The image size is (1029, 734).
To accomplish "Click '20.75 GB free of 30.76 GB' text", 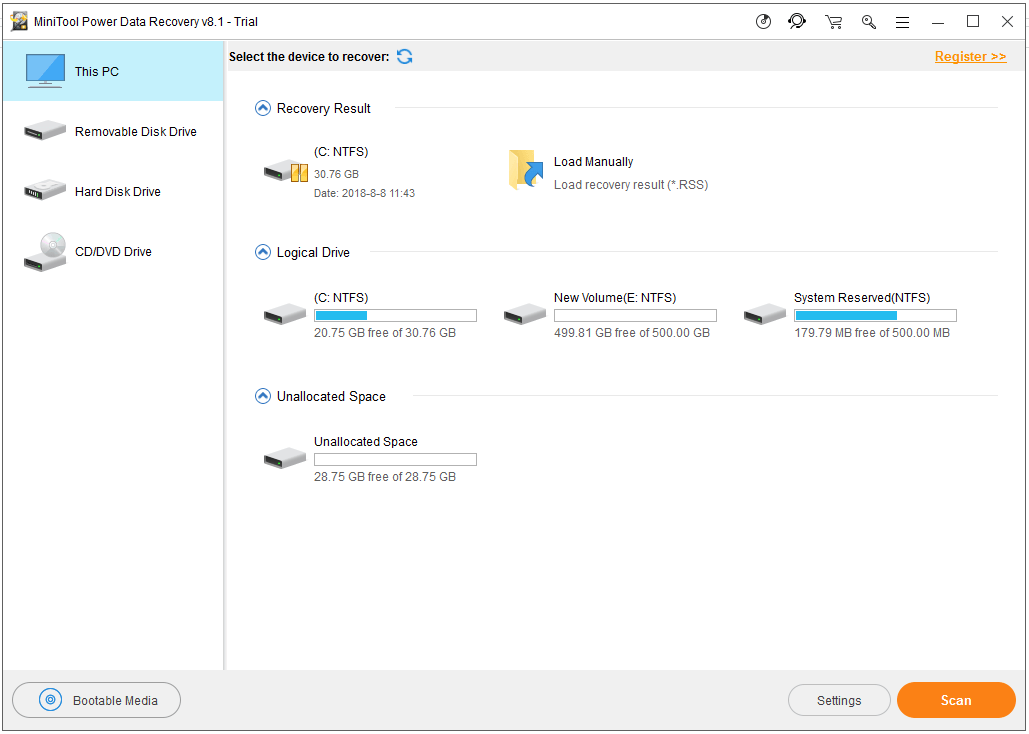I will [x=385, y=333].
